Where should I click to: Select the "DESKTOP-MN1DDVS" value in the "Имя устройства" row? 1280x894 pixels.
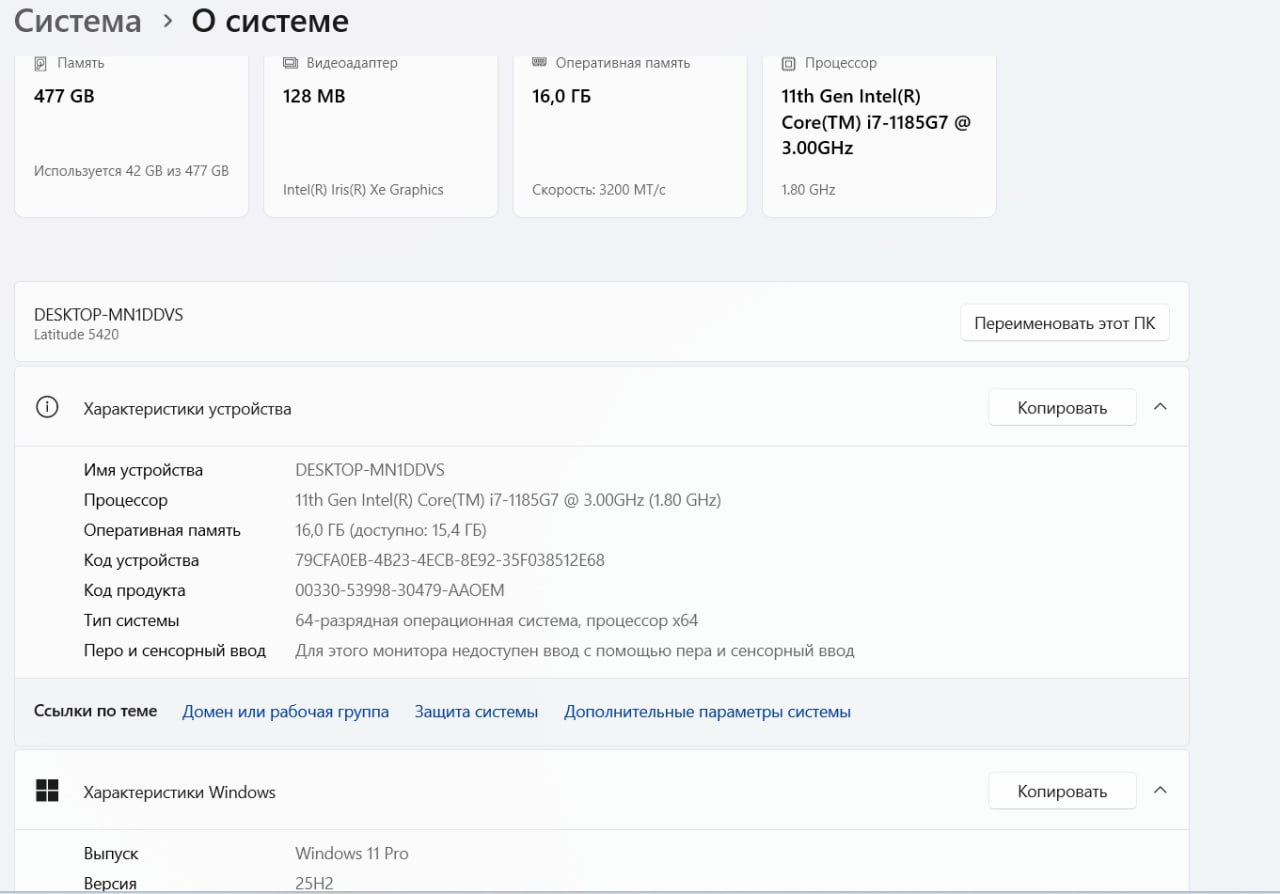click(x=370, y=470)
